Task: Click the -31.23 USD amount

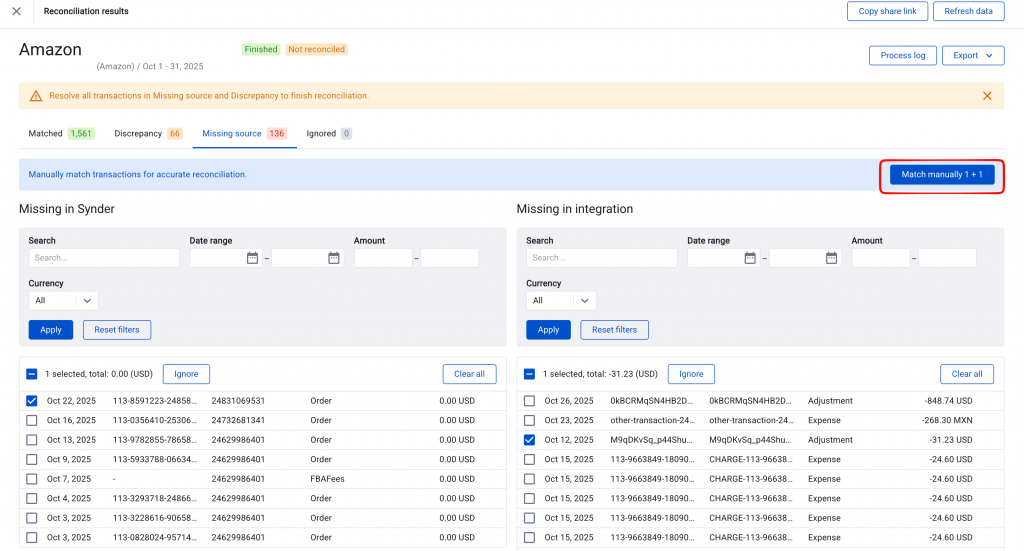Action: coord(951,440)
